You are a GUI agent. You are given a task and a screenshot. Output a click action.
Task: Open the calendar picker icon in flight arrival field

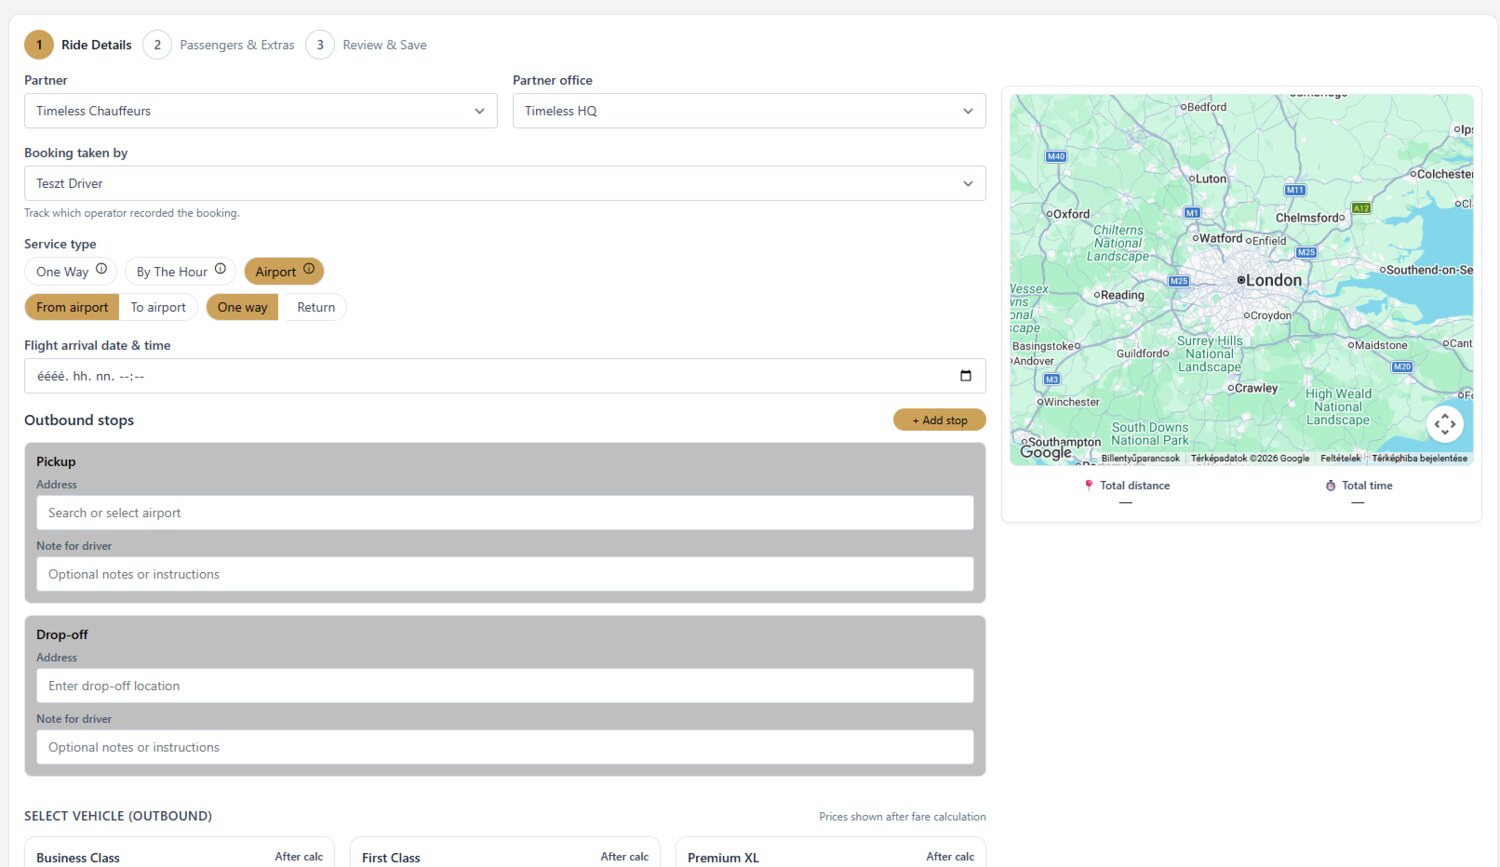(965, 376)
